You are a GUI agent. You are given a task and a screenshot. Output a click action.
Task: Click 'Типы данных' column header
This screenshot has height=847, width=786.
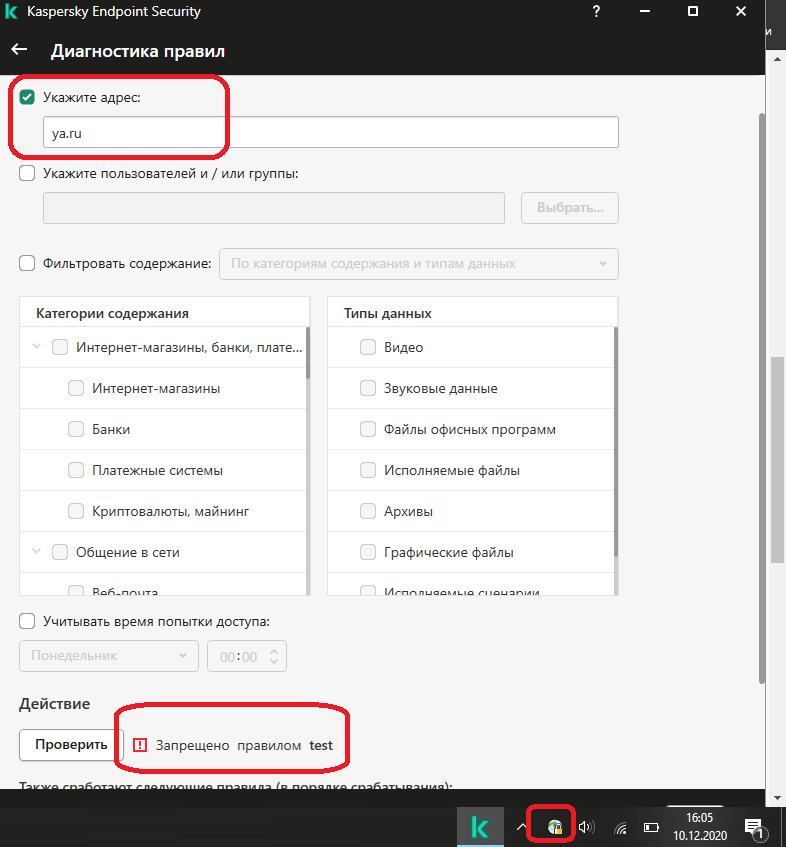point(388,313)
